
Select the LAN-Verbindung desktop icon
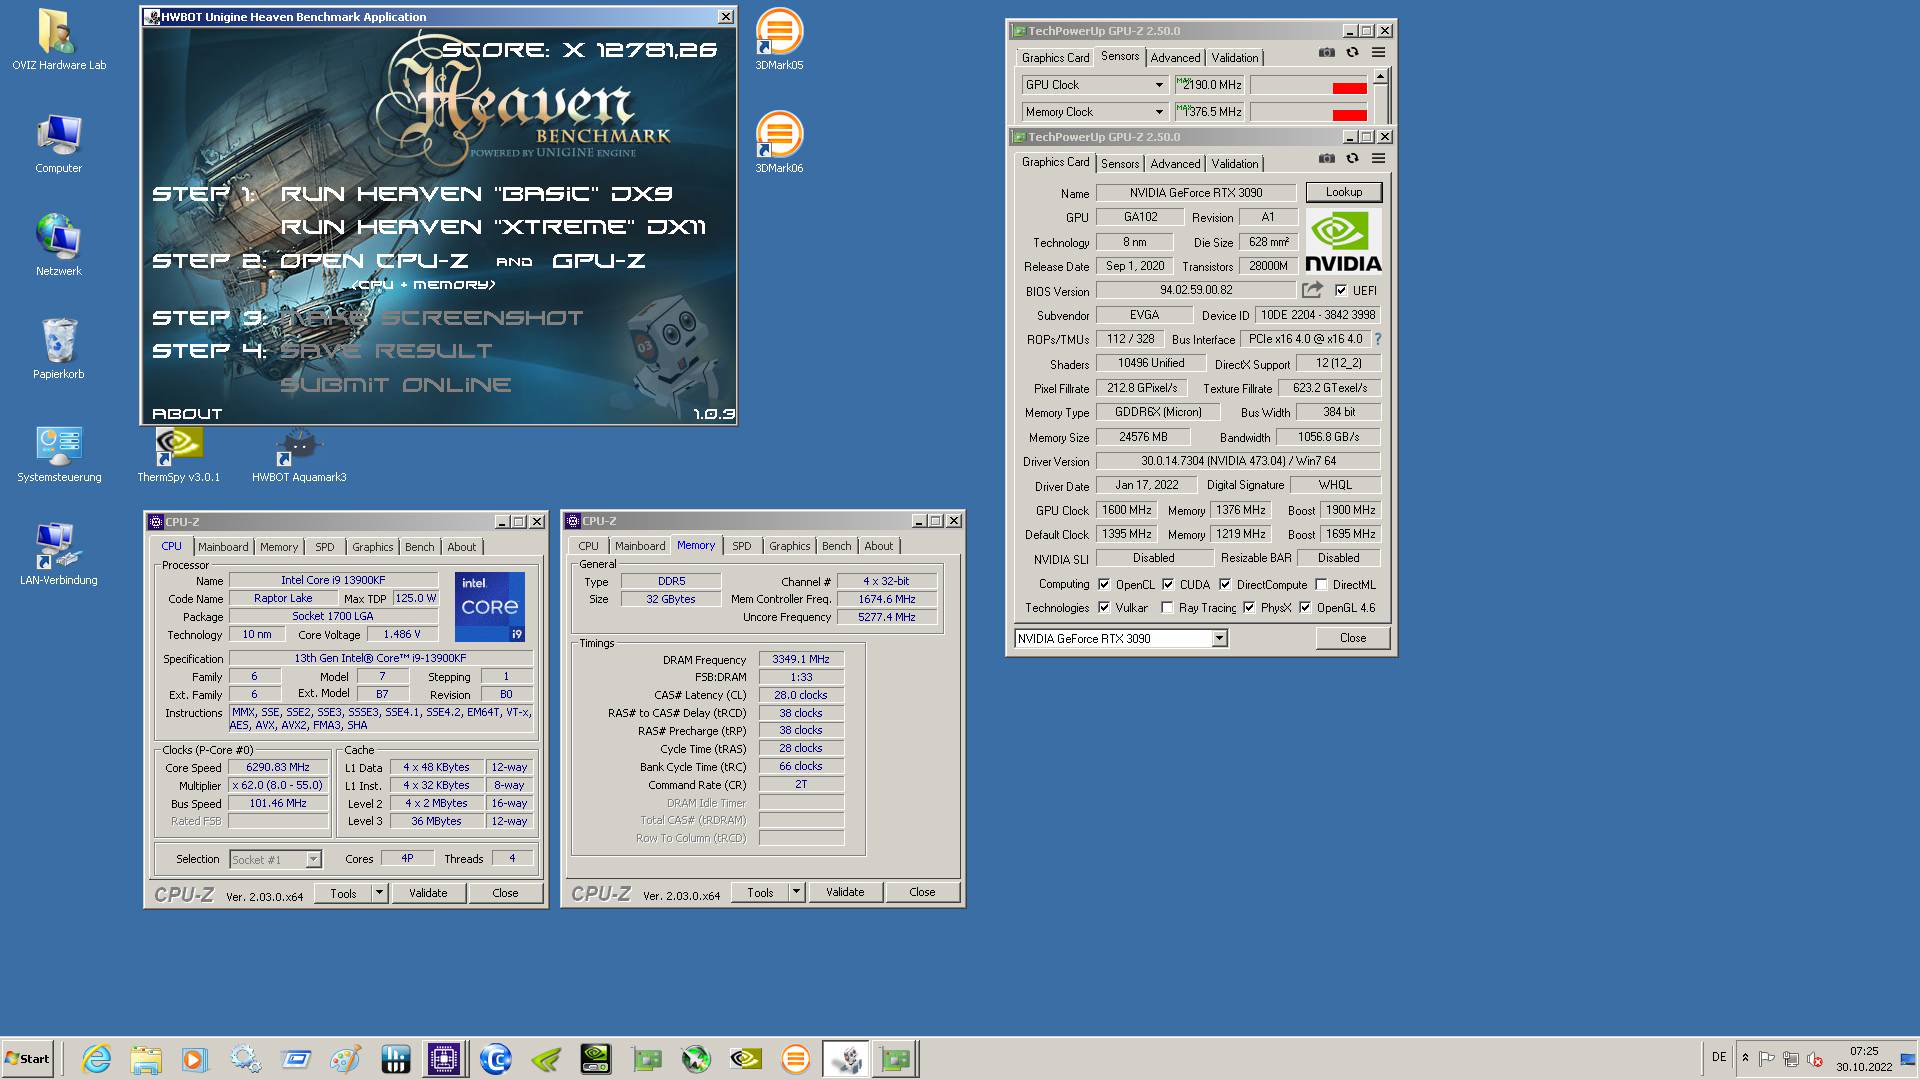(59, 554)
